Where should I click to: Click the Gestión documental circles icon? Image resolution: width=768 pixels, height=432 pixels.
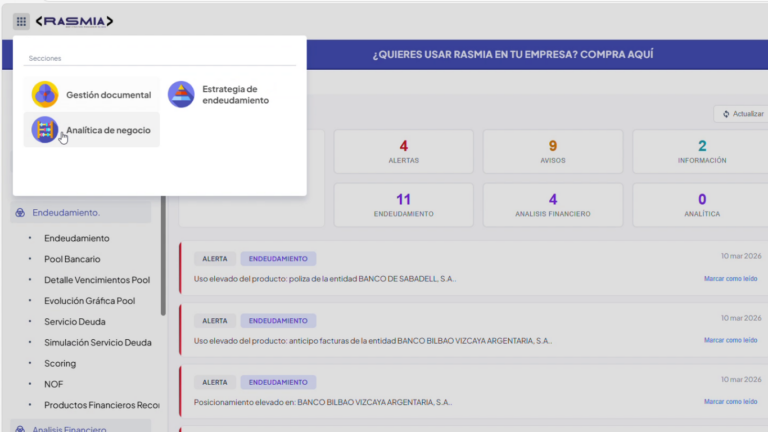pos(45,94)
